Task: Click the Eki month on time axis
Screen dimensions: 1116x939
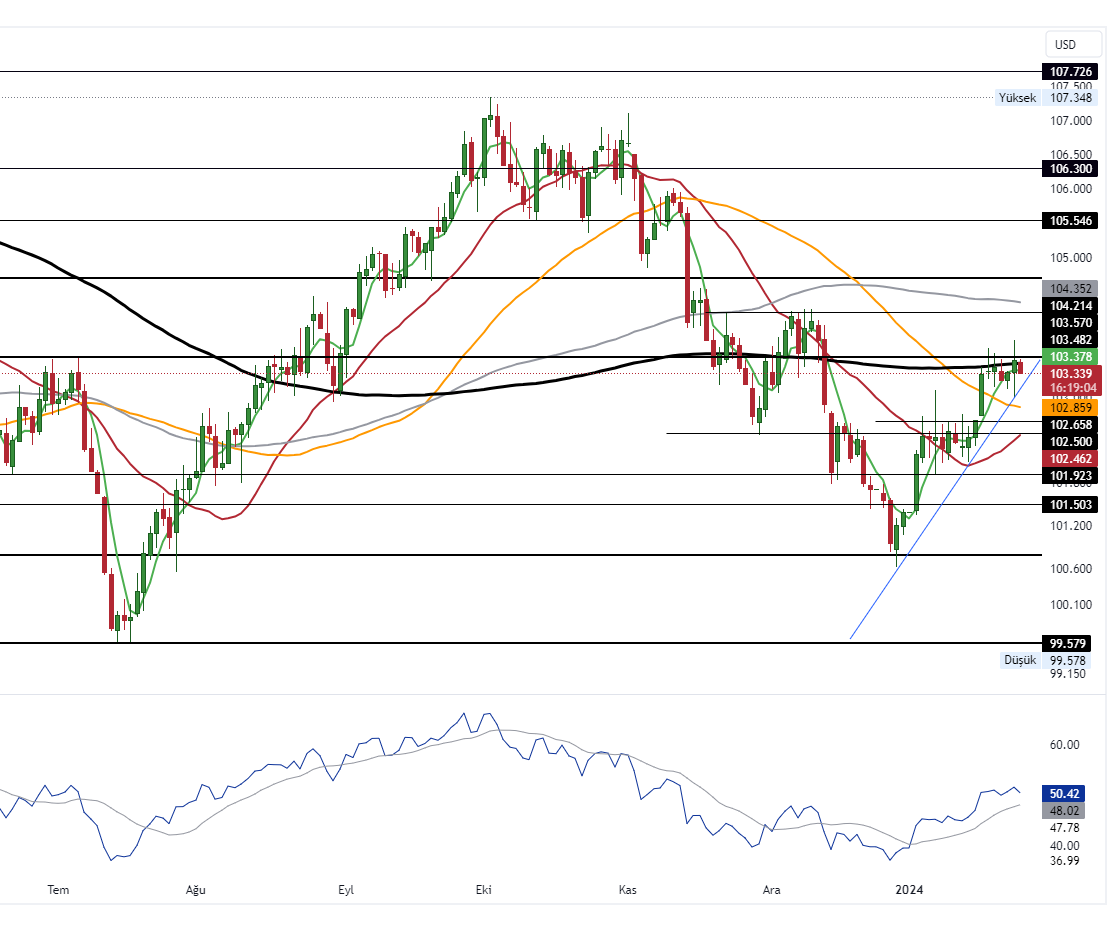Action: tap(484, 890)
